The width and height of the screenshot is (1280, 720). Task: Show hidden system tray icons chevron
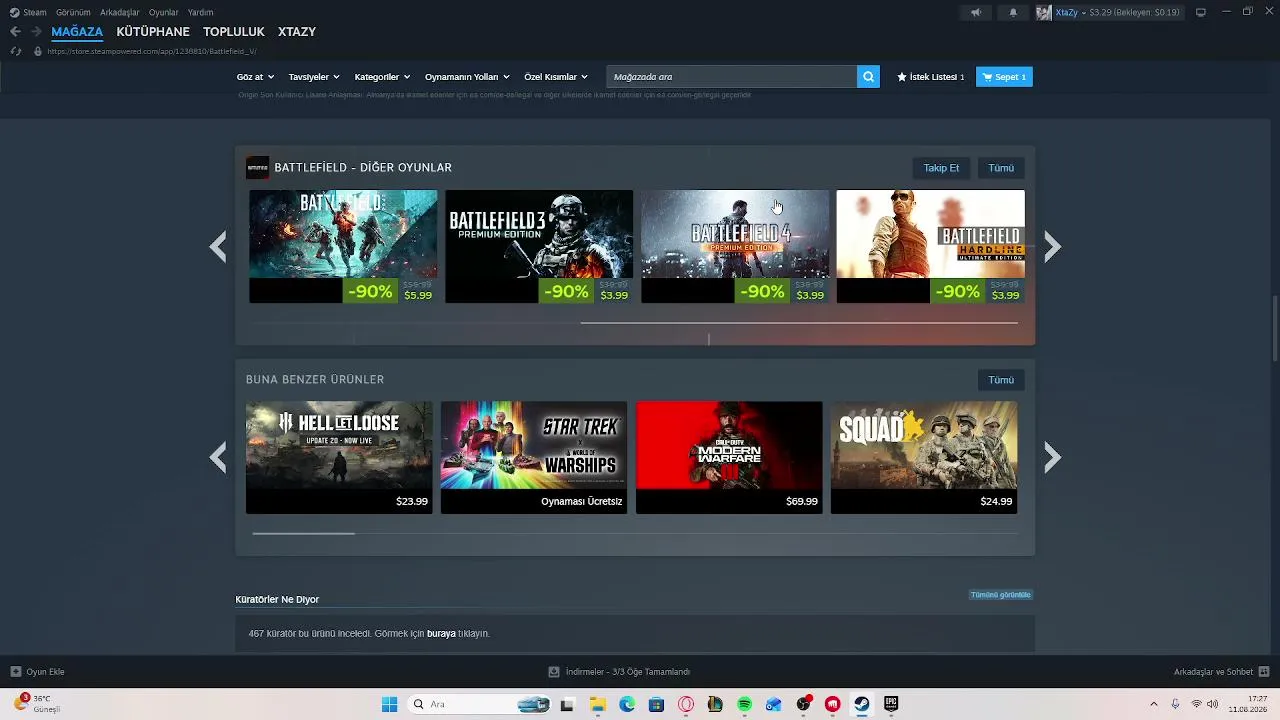point(1153,704)
